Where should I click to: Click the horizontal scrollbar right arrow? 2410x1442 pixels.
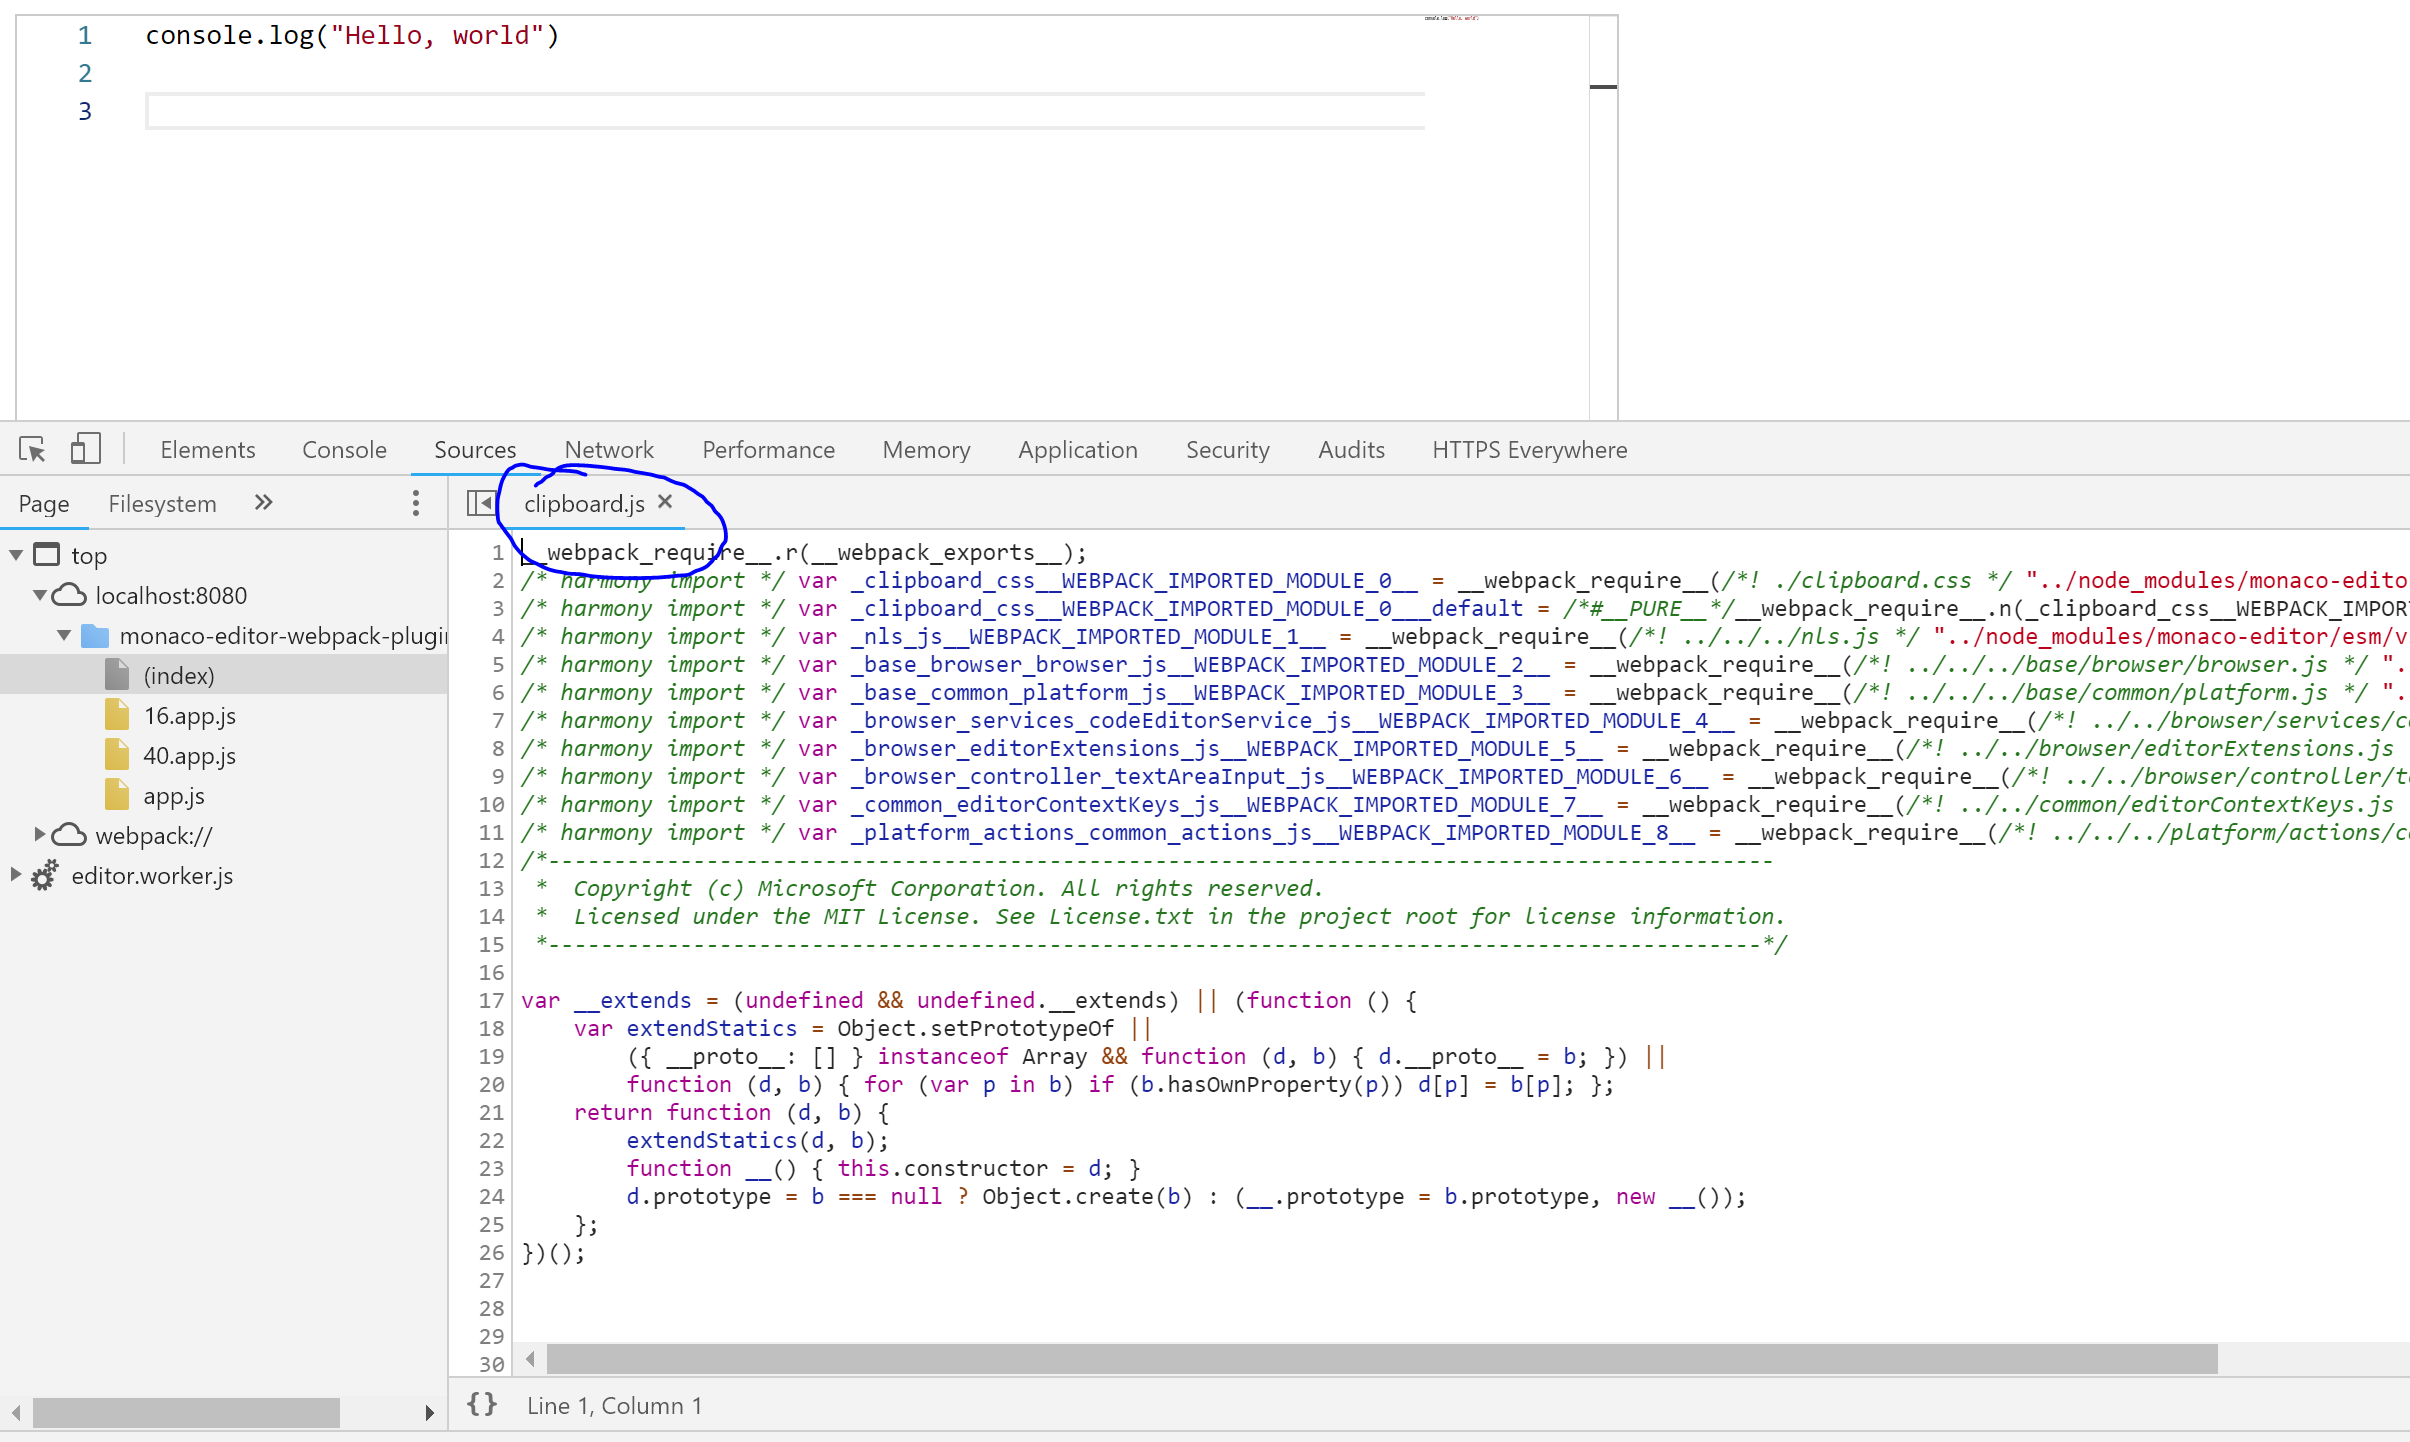(x=431, y=1413)
